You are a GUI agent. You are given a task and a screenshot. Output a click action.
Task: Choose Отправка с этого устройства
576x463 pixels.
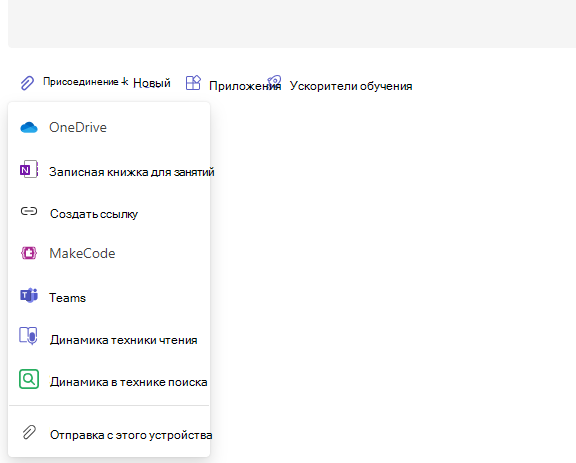coord(109,435)
